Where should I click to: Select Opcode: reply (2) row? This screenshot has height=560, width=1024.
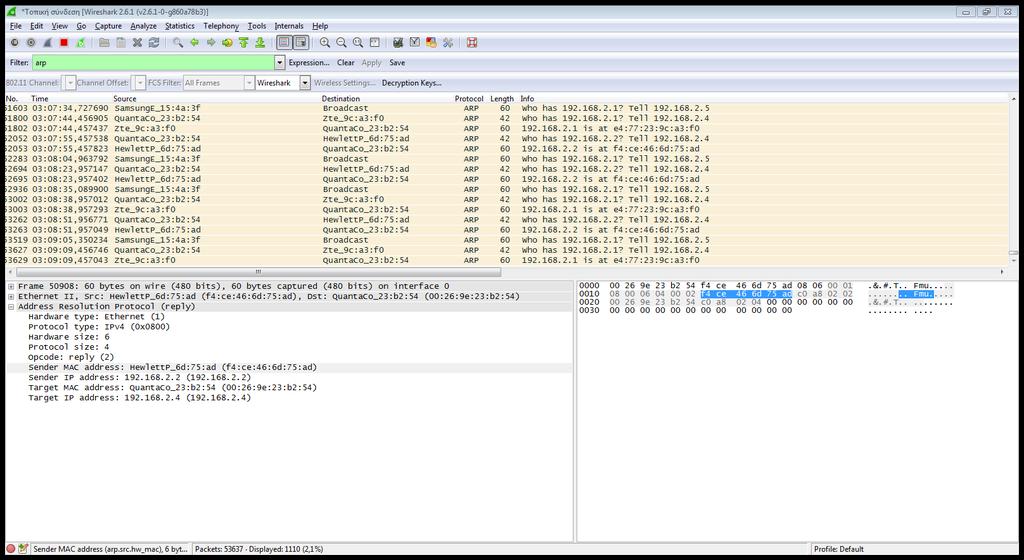coord(71,357)
